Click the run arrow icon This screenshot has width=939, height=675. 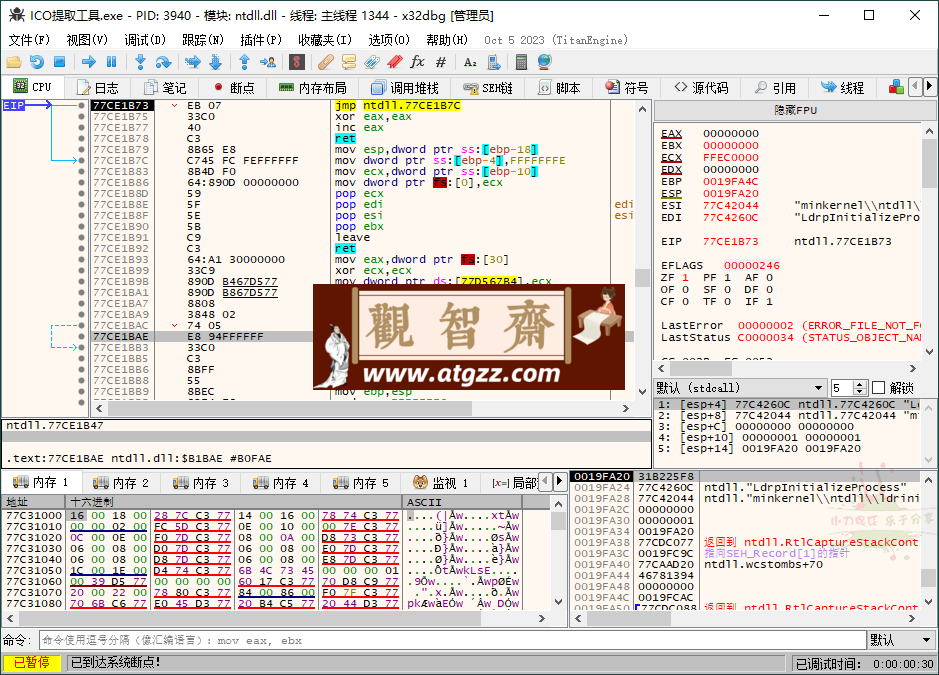point(89,62)
